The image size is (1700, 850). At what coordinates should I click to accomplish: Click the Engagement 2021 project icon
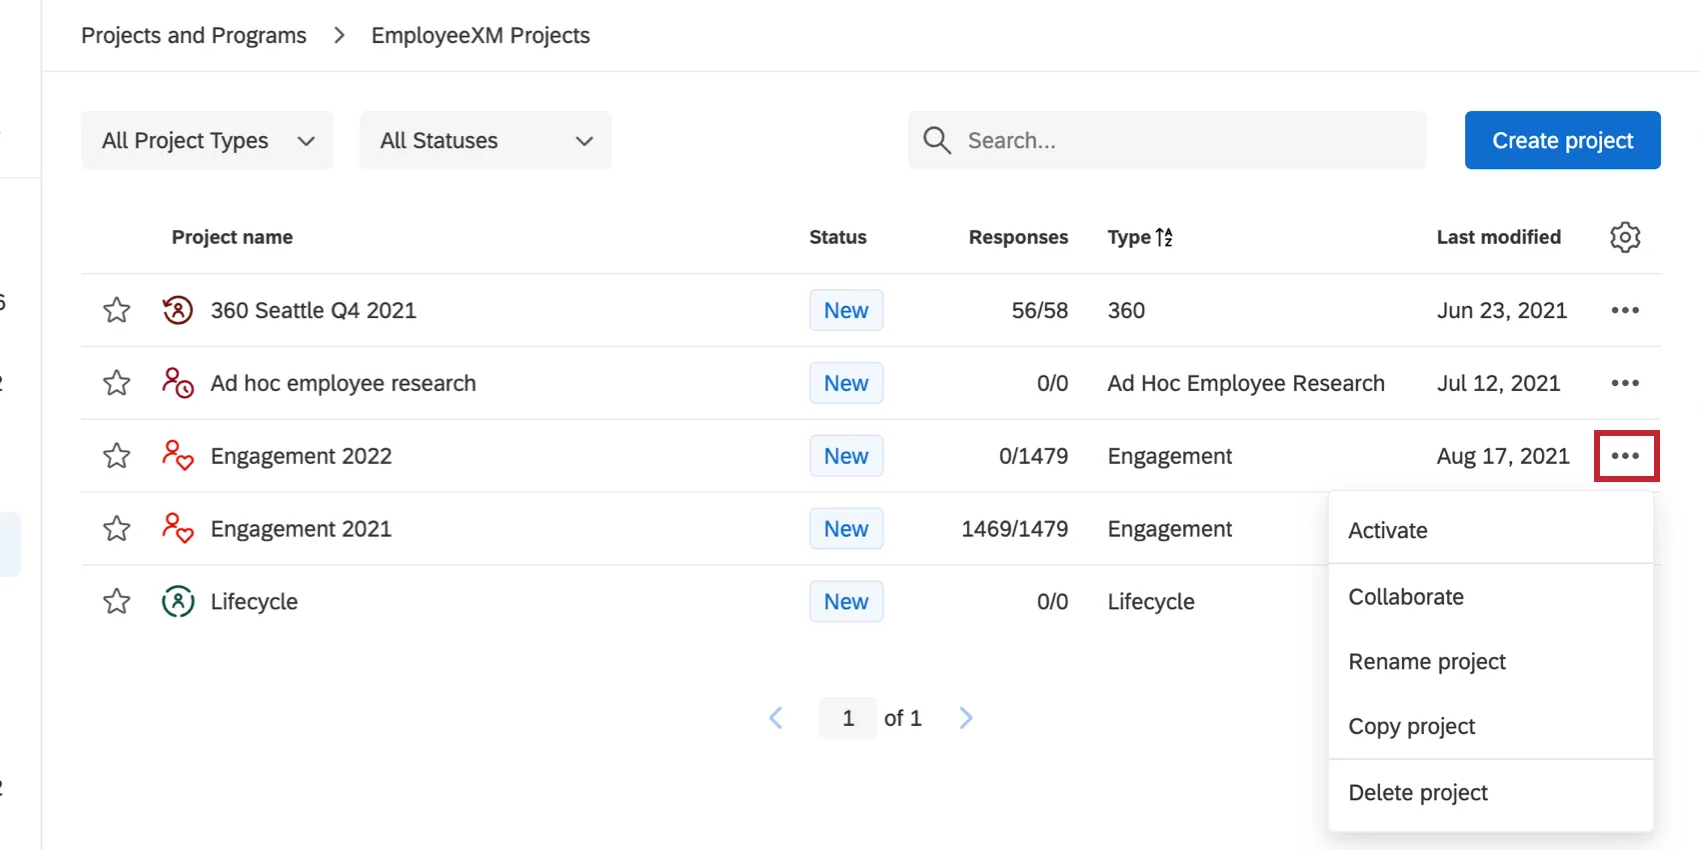click(x=177, y=528)
